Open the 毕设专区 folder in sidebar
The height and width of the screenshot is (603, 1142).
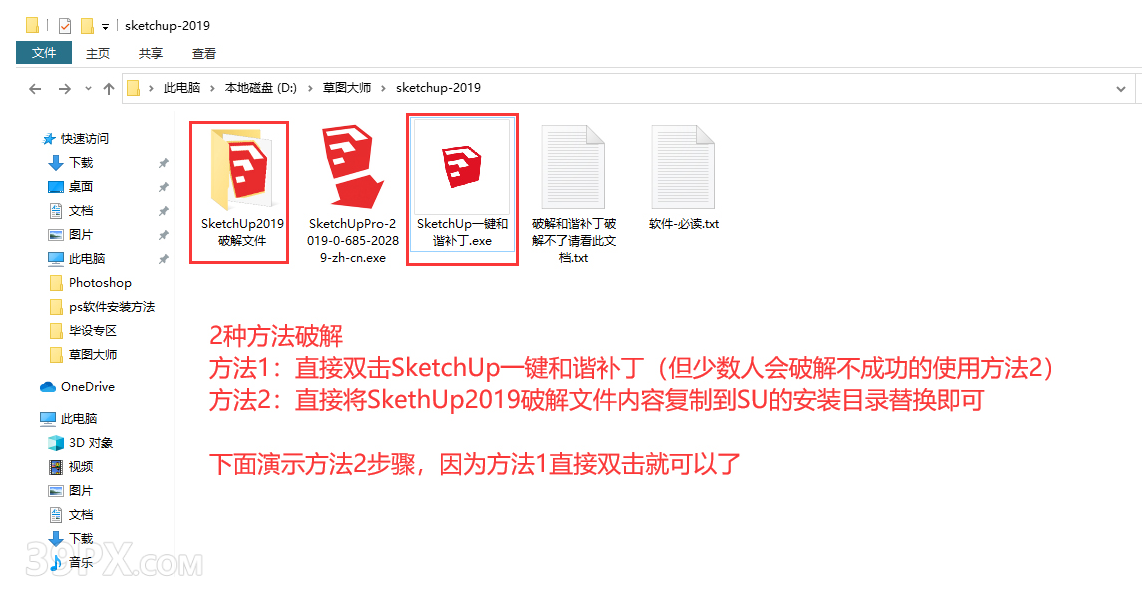[x=83, y=331]
